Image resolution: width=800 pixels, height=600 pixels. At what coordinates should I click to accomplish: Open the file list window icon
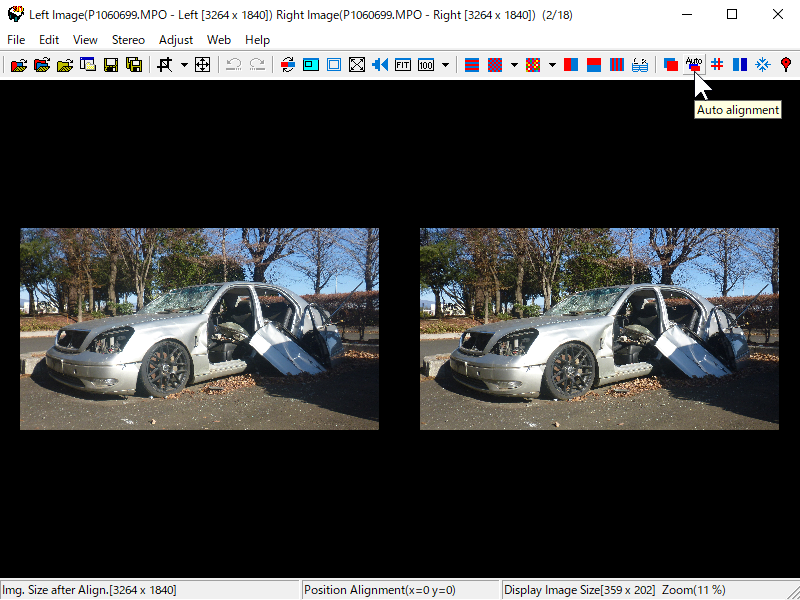(88, 65)
